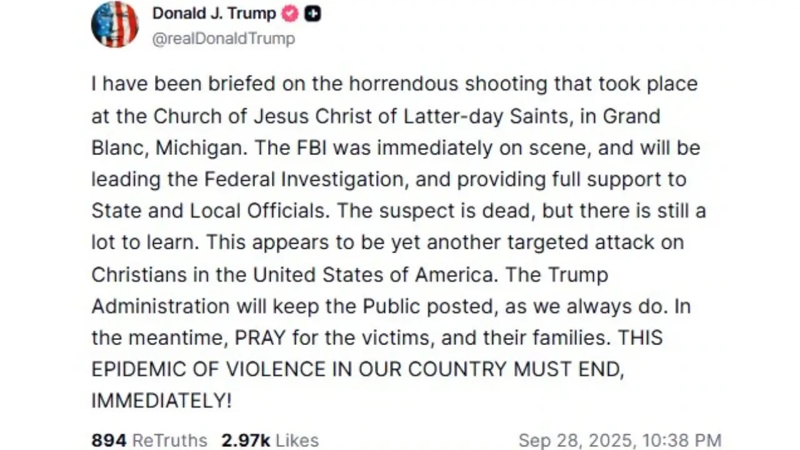
Task: Click the Sep 28, 2025 date
Action: pos(572,440)
